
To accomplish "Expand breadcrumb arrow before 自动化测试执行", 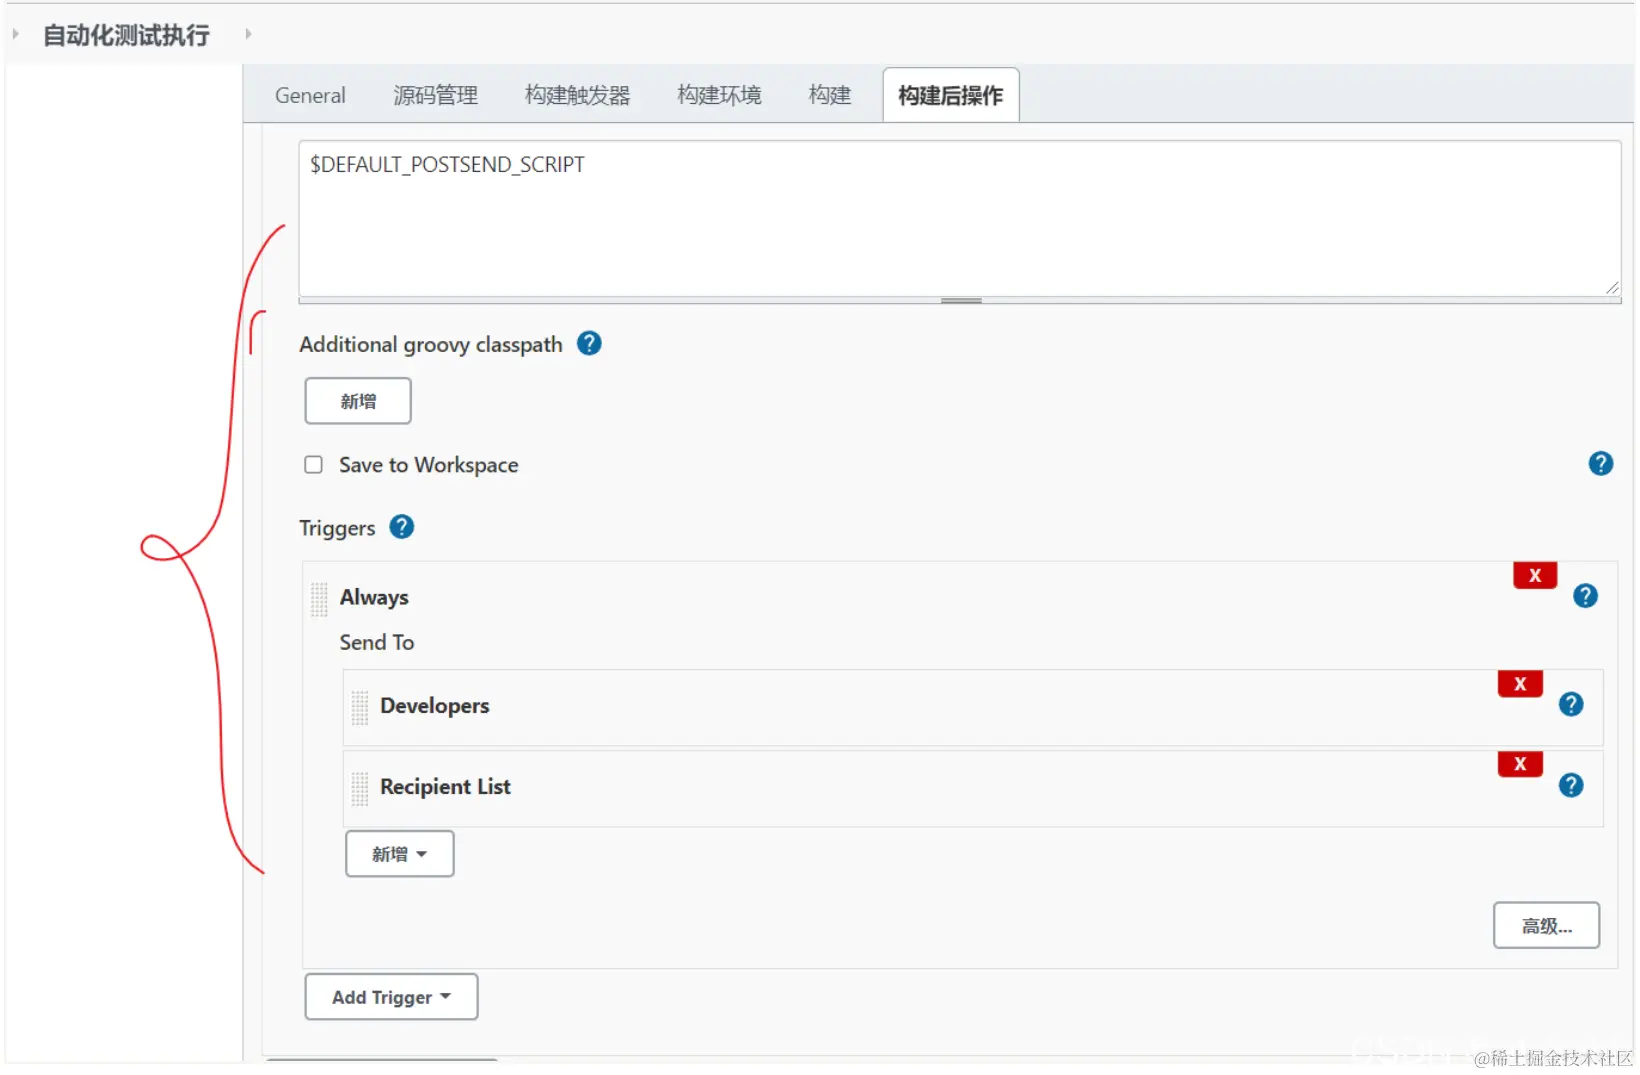I will pyautogui.click(x=15, y=34).
